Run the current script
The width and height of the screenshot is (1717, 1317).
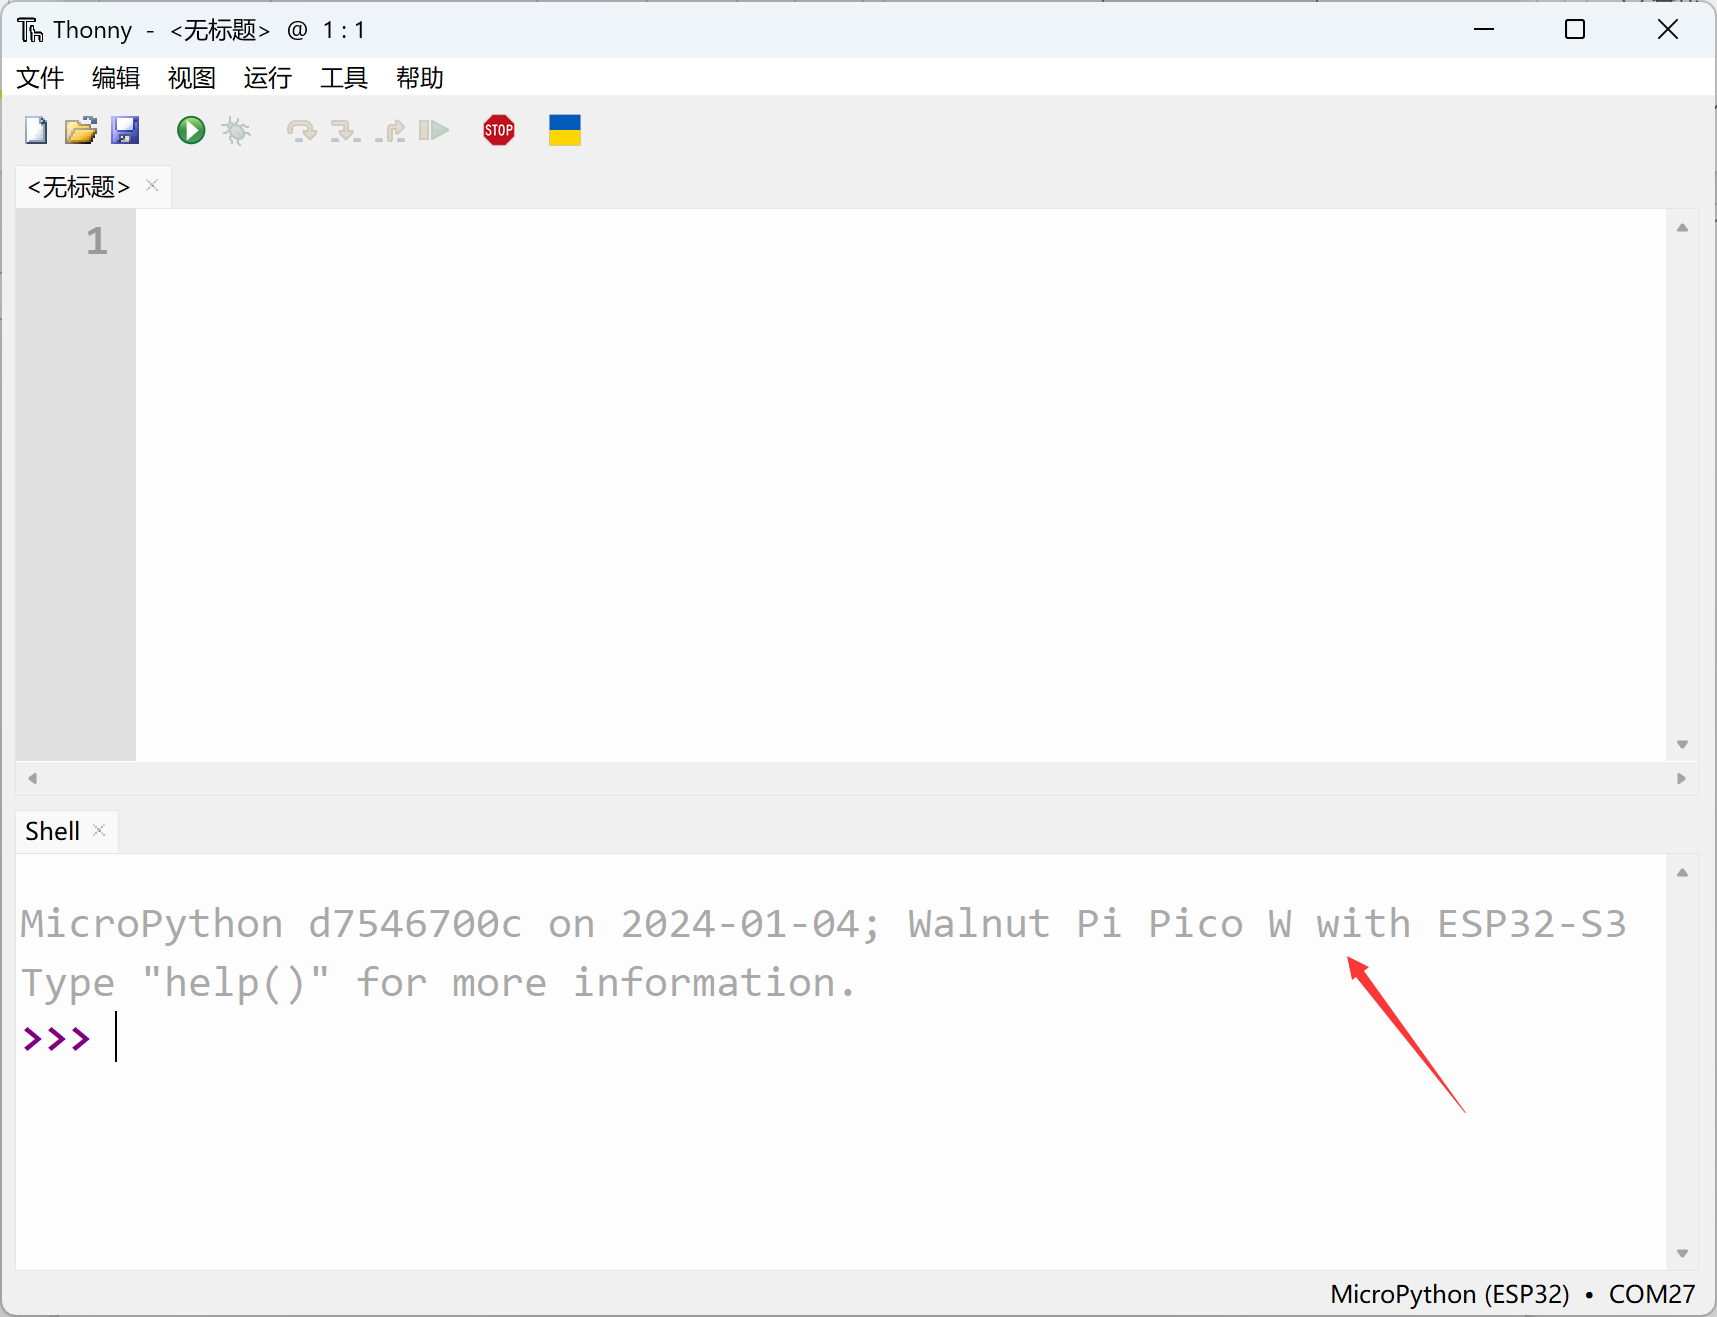tap(189, 130)
